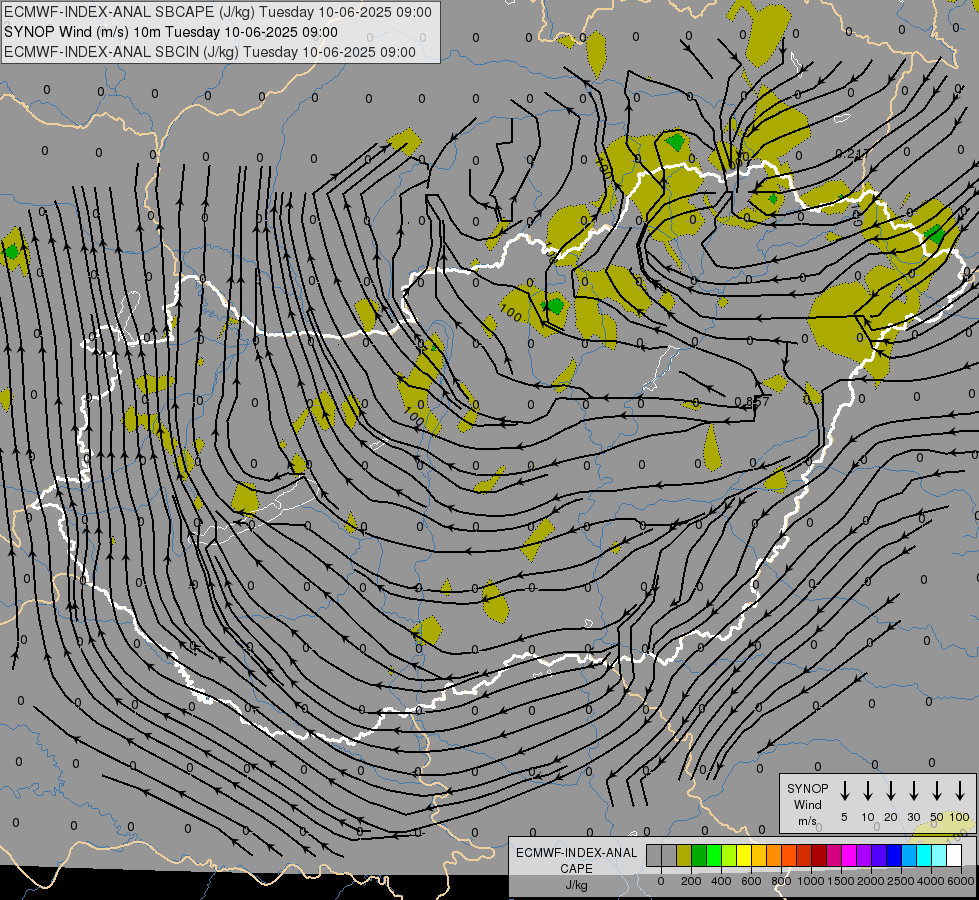This screenshot has height=900, width=979.
Task: Select the sky blue swatch after 2500 tick
Action: (909, 855)
